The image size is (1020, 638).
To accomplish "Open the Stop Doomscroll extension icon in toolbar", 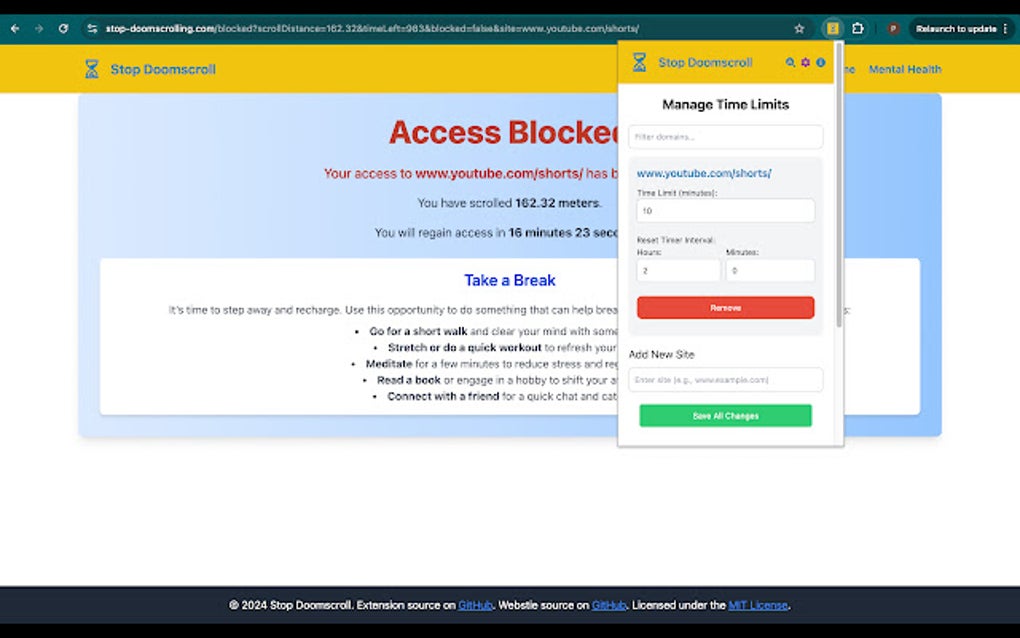I will (x=832, y=28).
